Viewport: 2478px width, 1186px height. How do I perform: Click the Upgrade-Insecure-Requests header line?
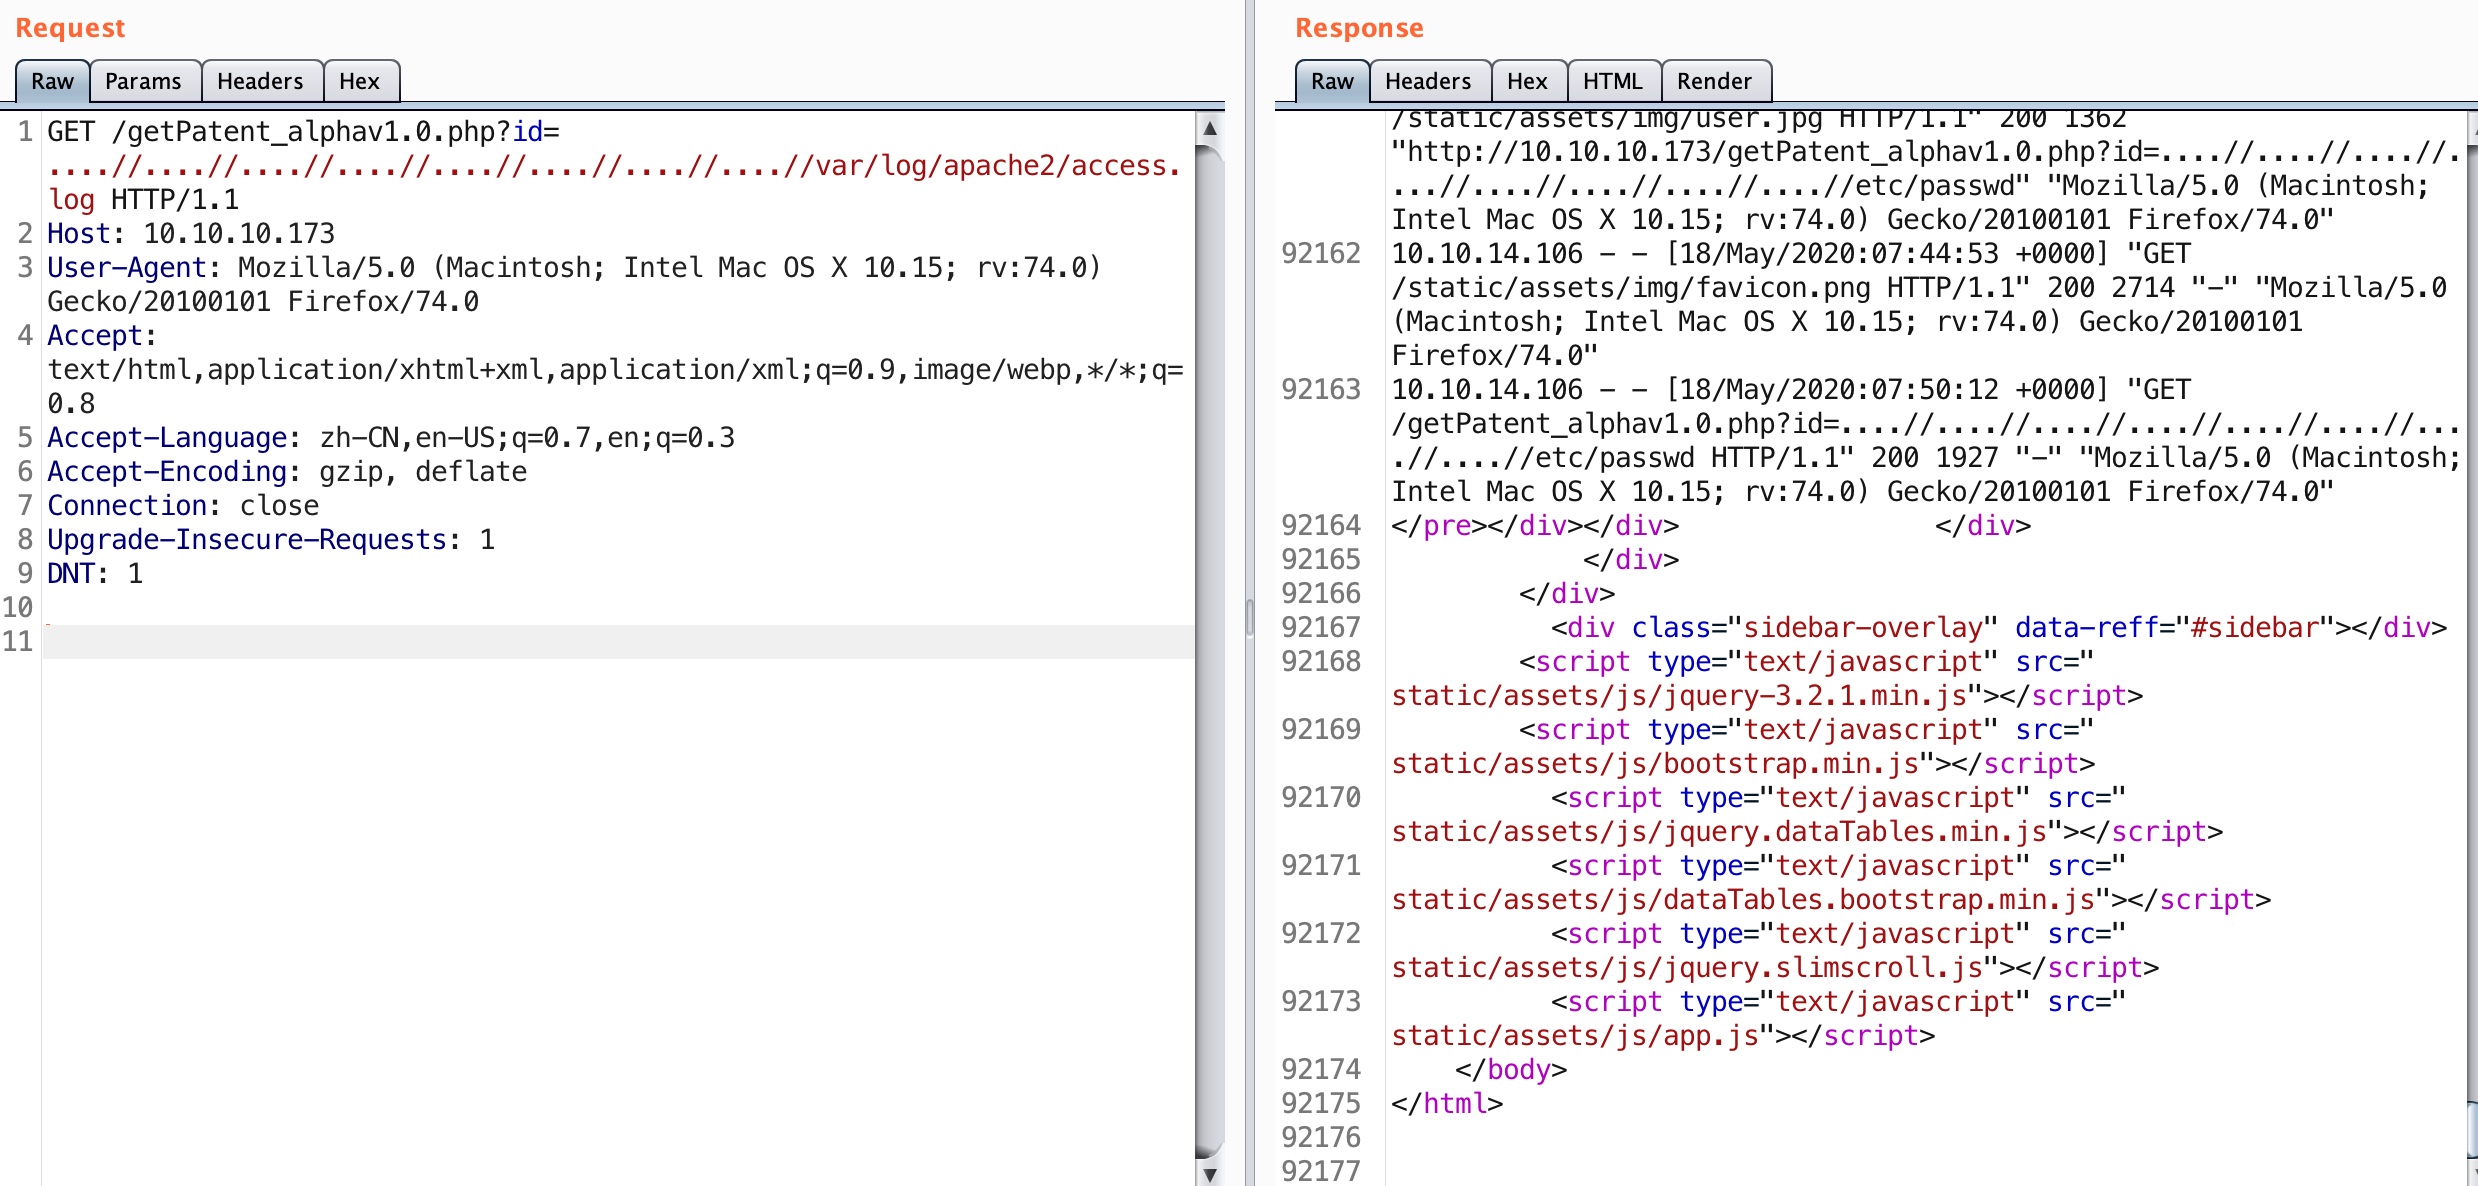pos(270,539)
